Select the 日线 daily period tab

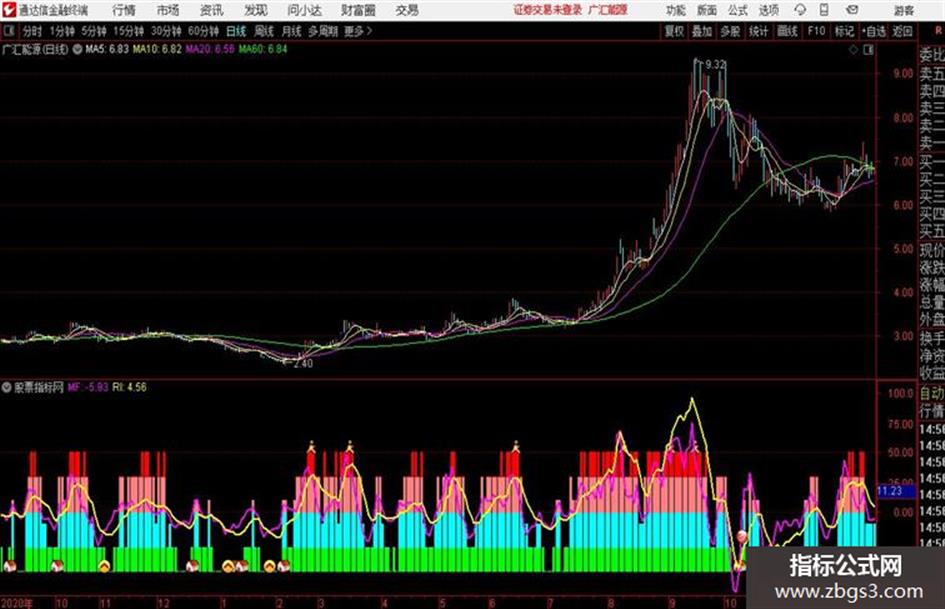236,31
